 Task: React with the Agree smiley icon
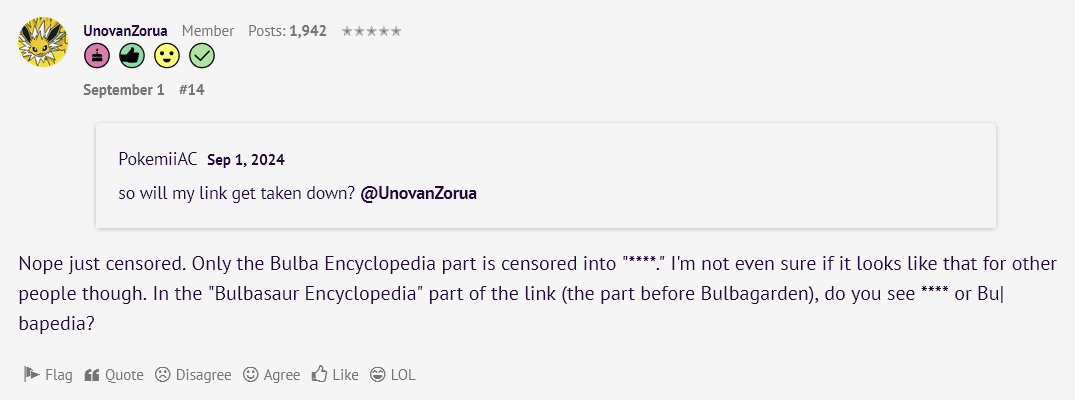(251, 375)
